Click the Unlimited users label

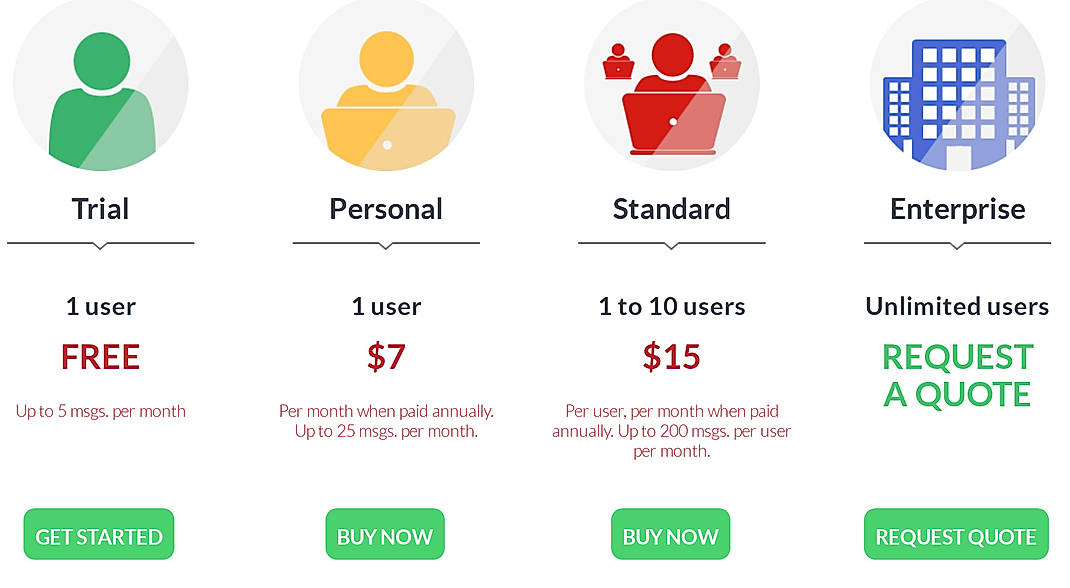pos(957,306)
